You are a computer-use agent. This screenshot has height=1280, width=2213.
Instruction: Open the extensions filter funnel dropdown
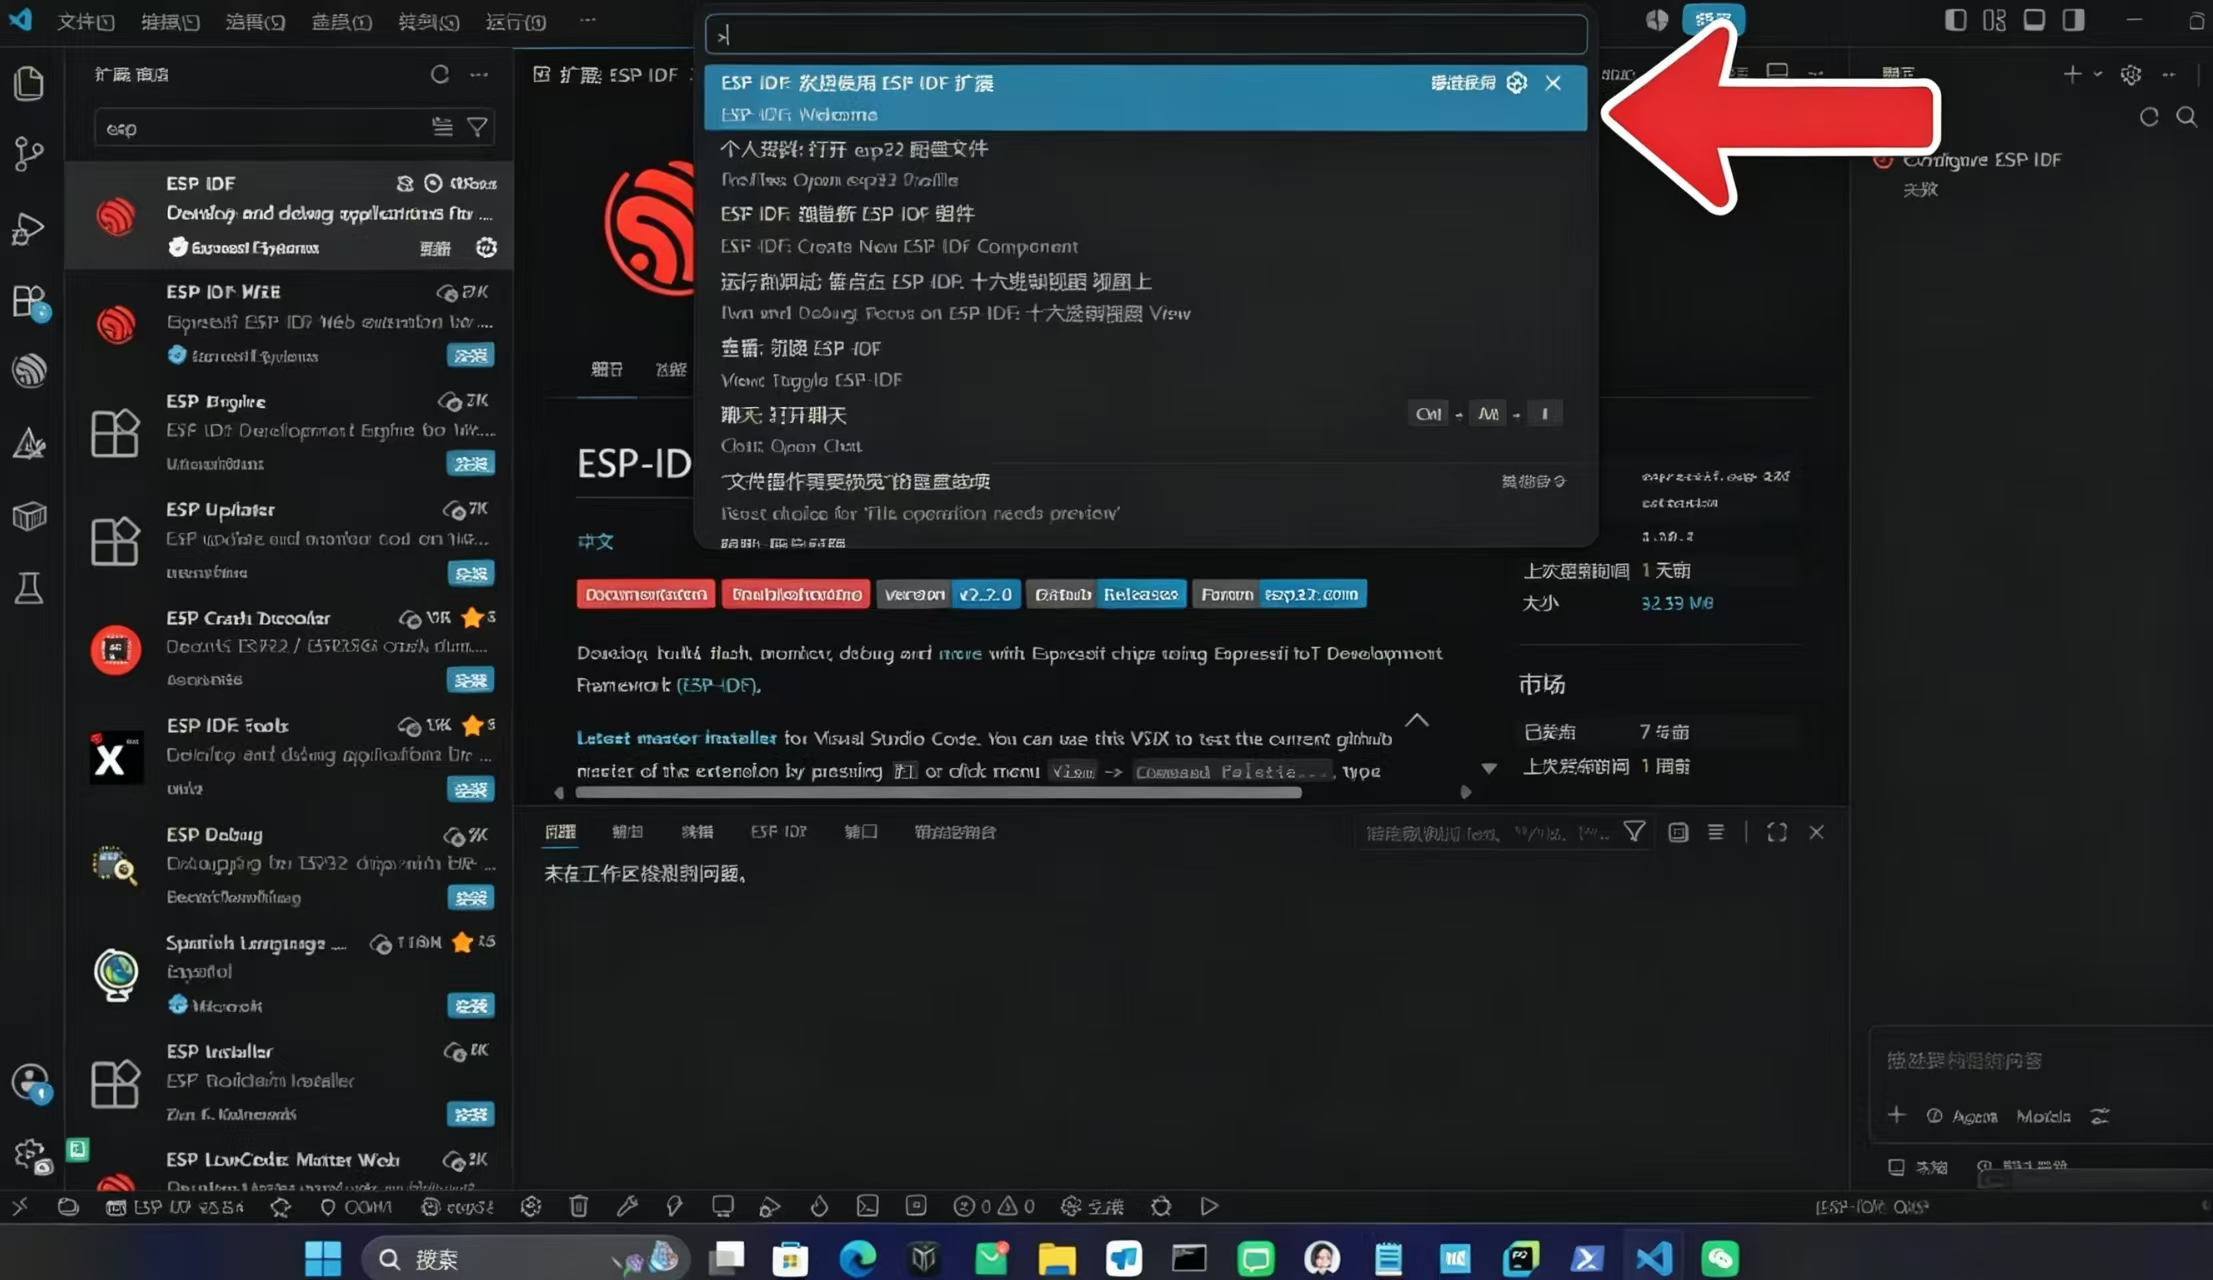pos(478,127)
